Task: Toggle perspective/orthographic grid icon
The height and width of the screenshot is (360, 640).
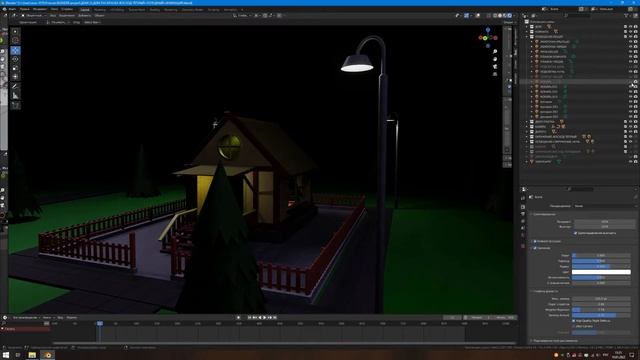Action: point(495,74)
